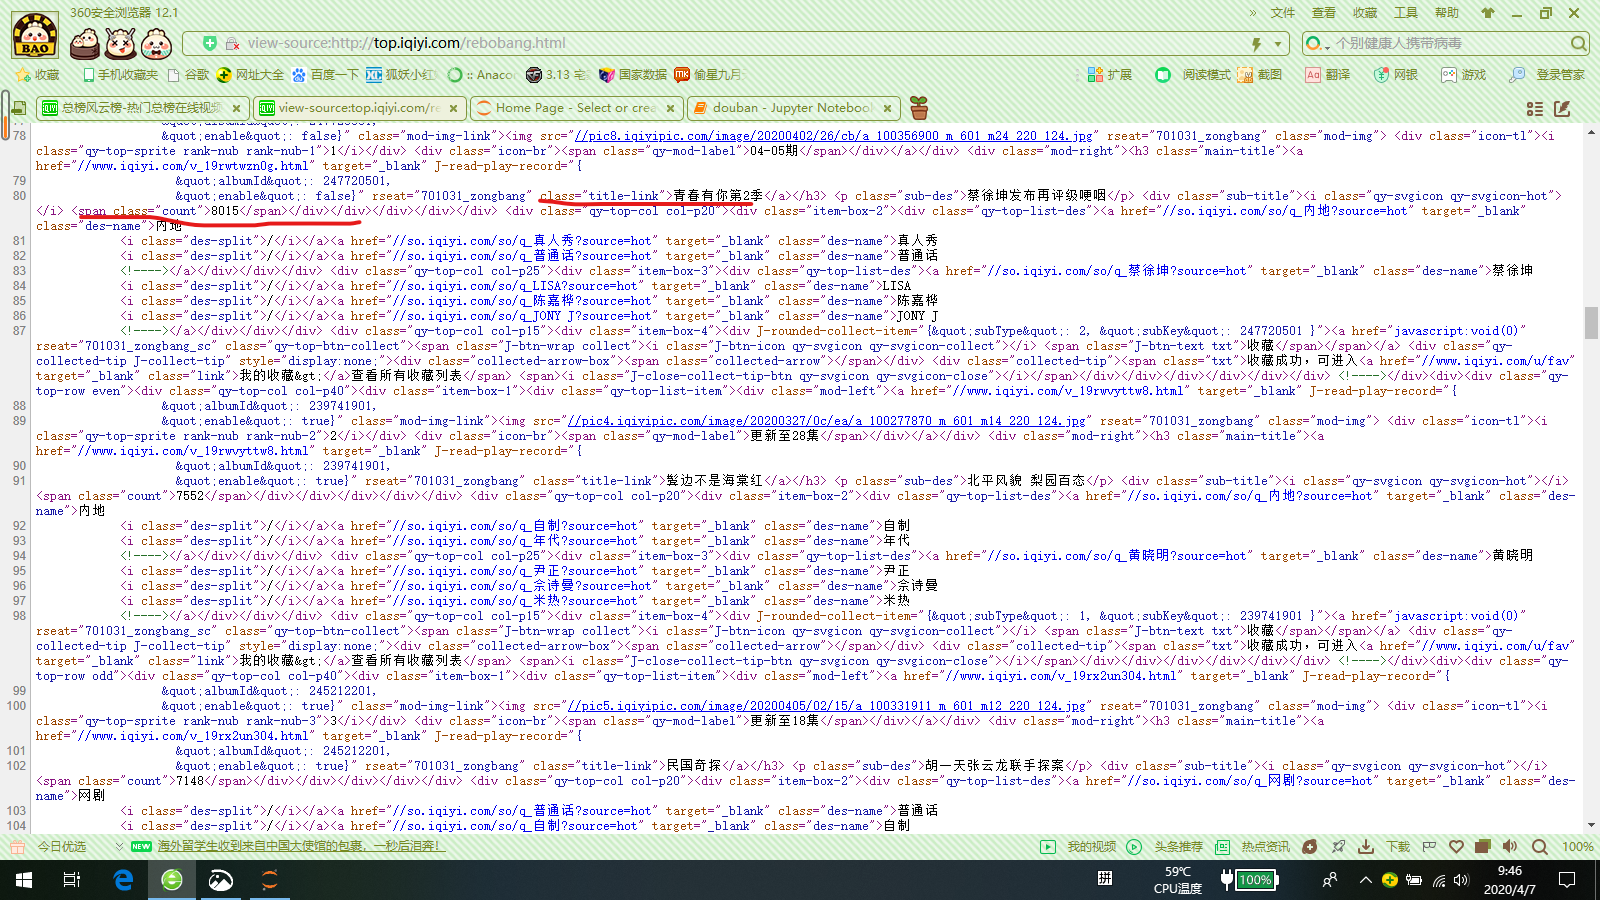
Task: Open the 国家数据 bookmark
Action: coord(633,75)
